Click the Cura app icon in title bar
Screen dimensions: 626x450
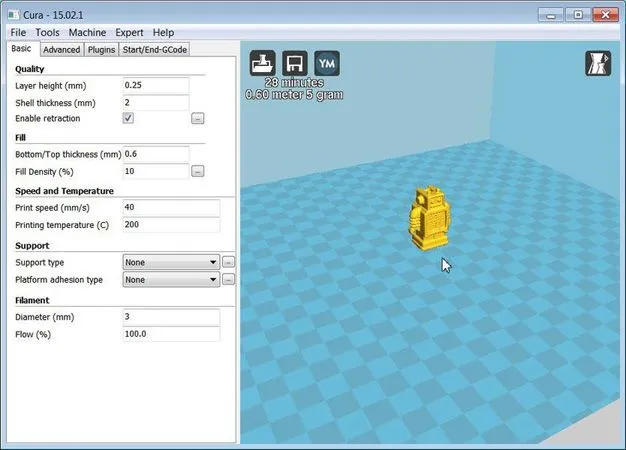[x=14, y=15]
